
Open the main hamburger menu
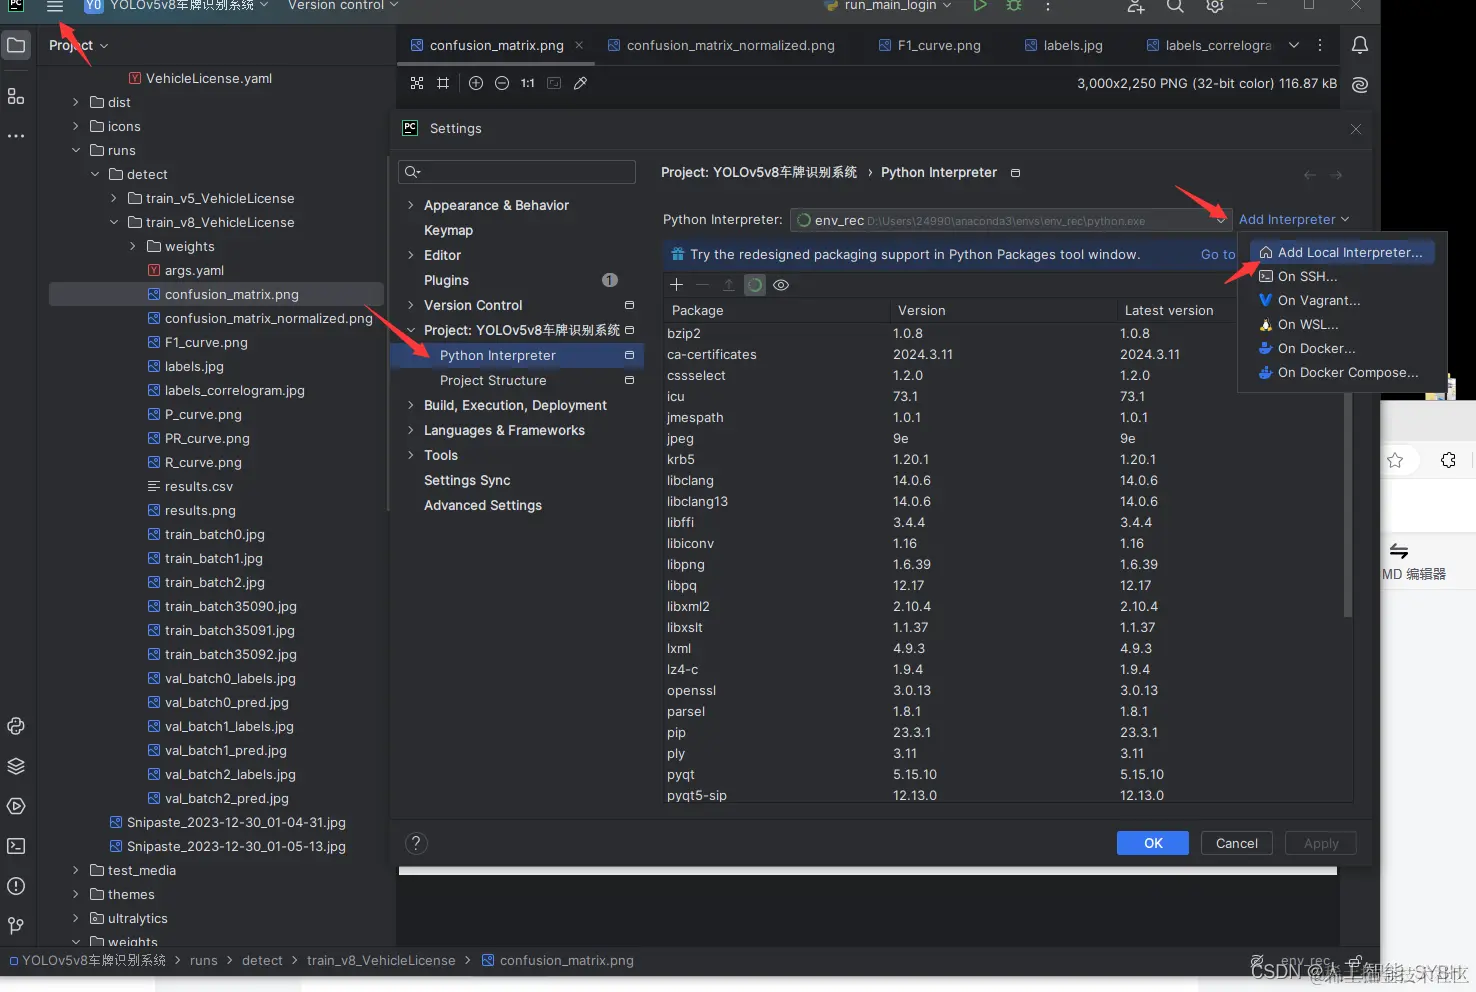[x=55, y=6]
